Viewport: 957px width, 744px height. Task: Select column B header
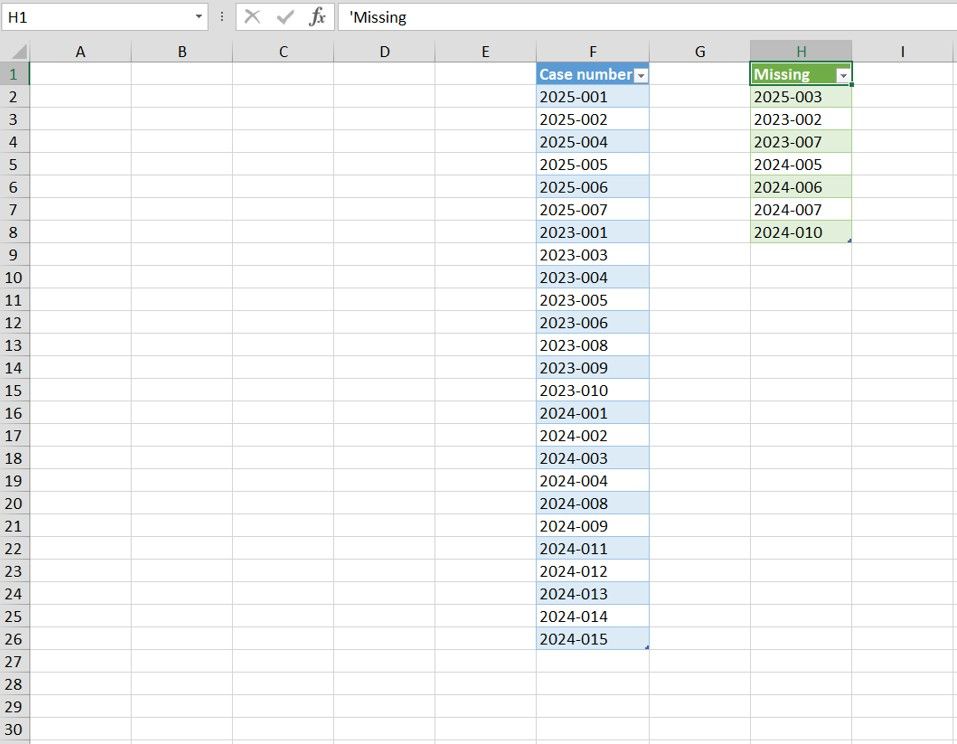pos(182,52)
